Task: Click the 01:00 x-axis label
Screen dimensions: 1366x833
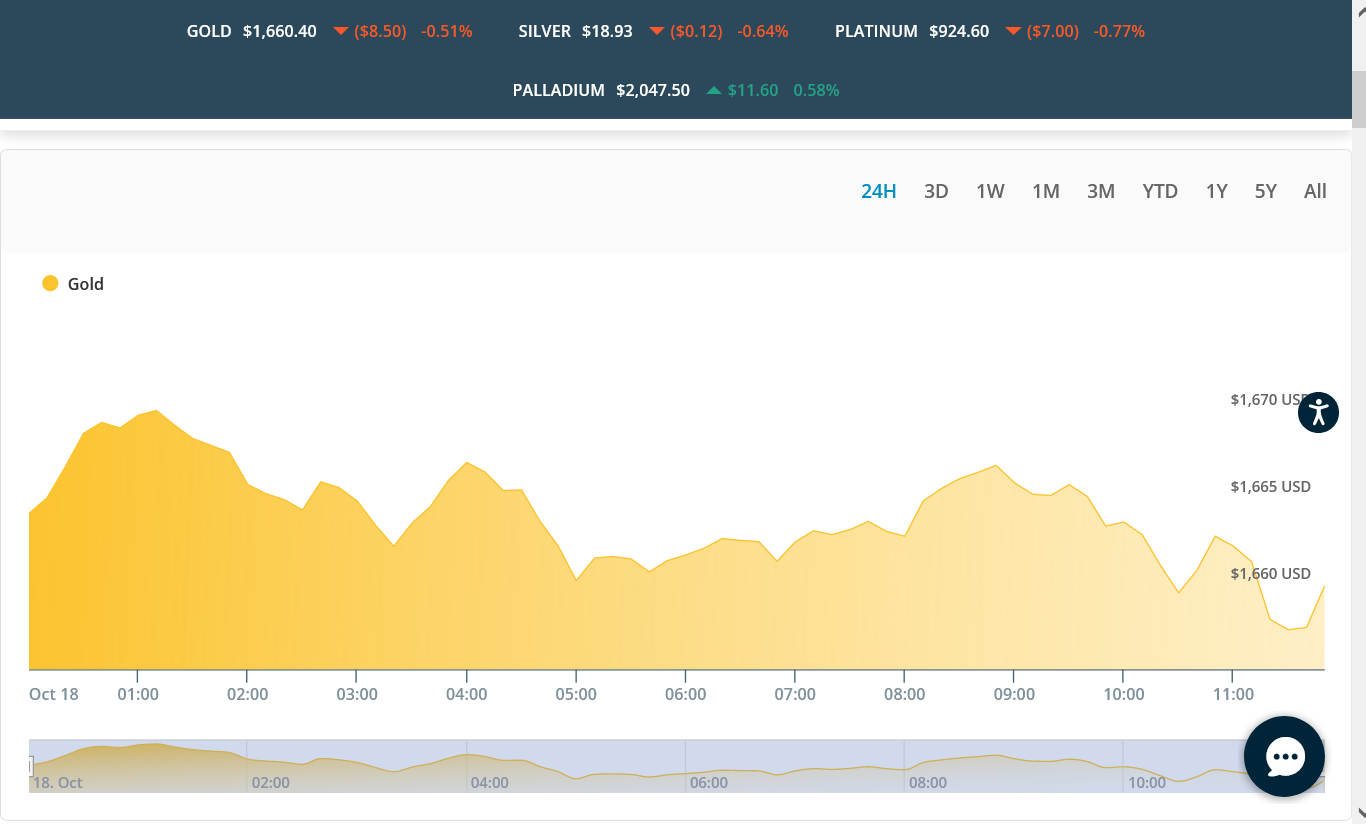Action: tap(138, 694)
